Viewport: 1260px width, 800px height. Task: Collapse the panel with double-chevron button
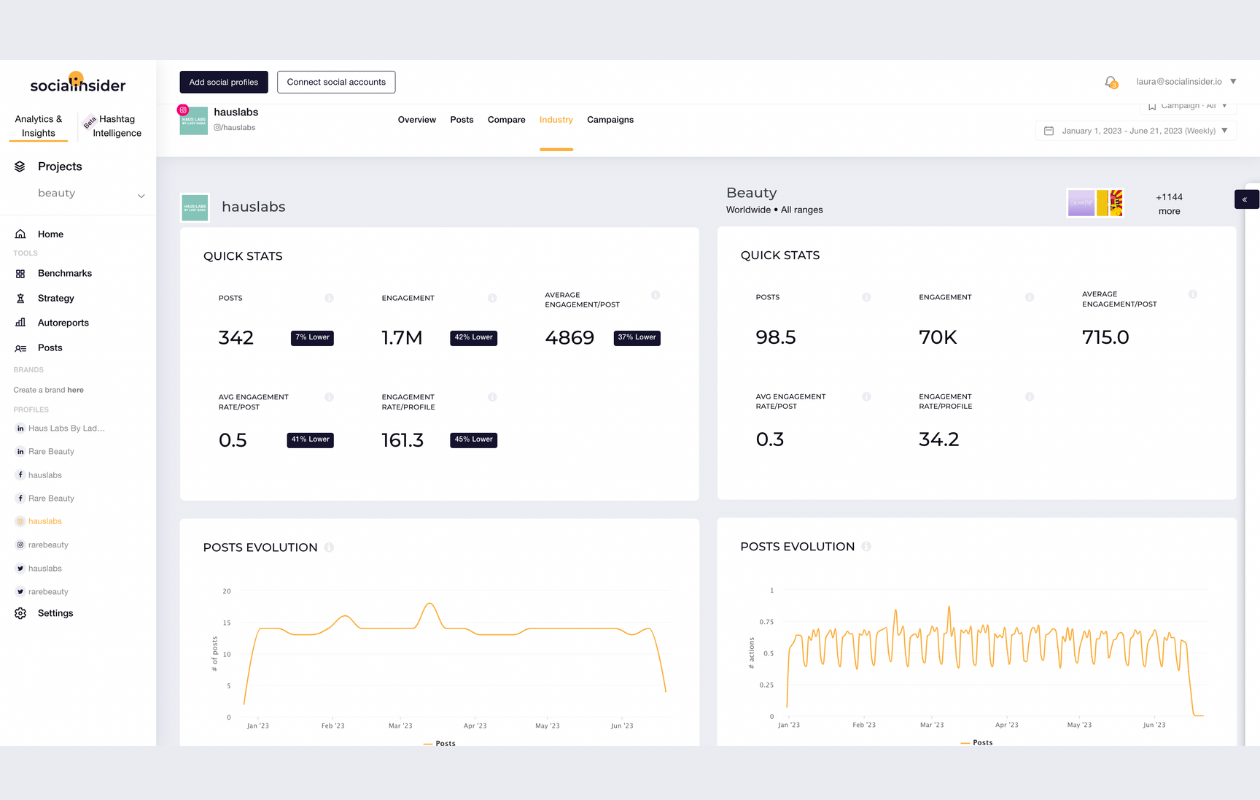pyautogui.click(x=1246, y=200)
